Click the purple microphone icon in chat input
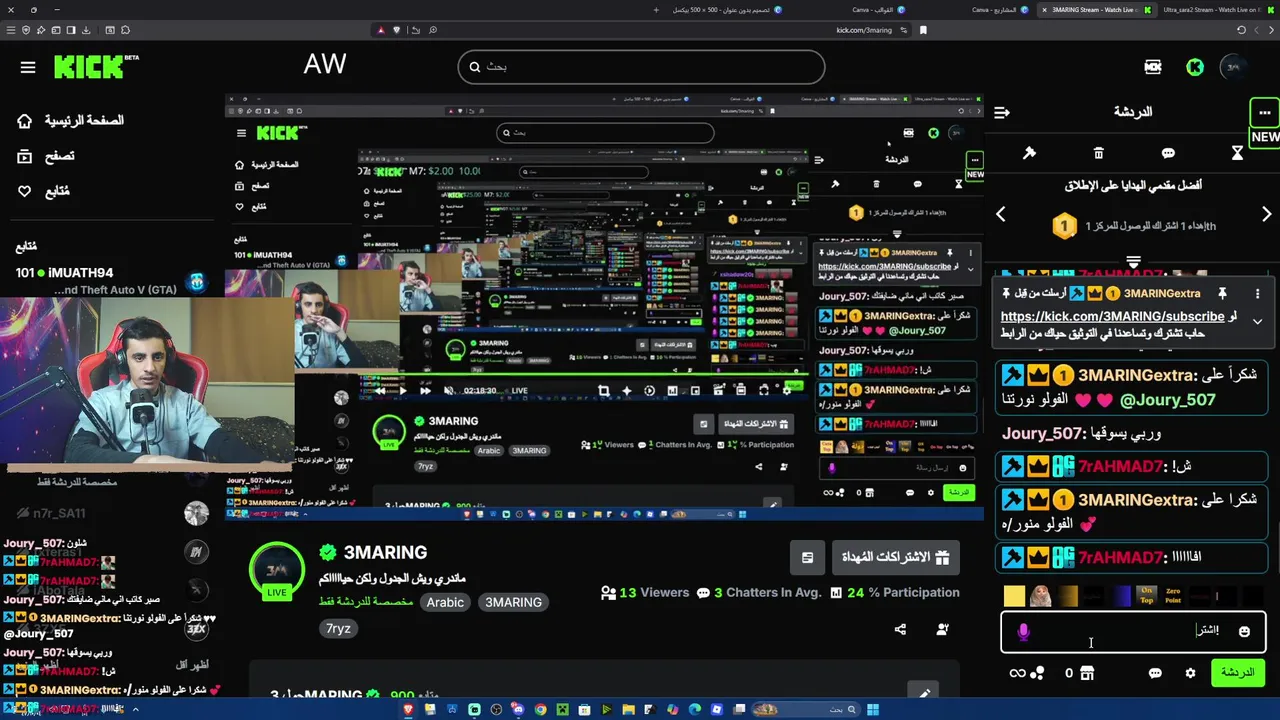Image resolution: width=1280 pixels, height=720 pixels. pyautogui.click(x=1023, y=631)
